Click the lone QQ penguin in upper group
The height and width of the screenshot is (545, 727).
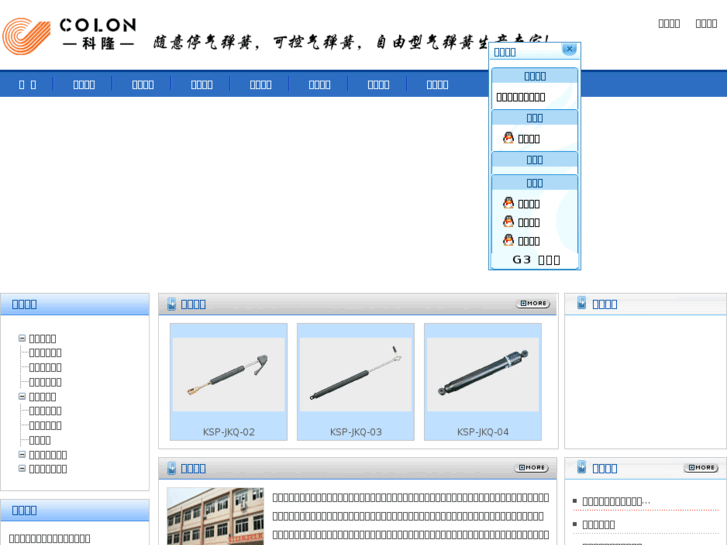pyautogui.click(x=509, y=138)
